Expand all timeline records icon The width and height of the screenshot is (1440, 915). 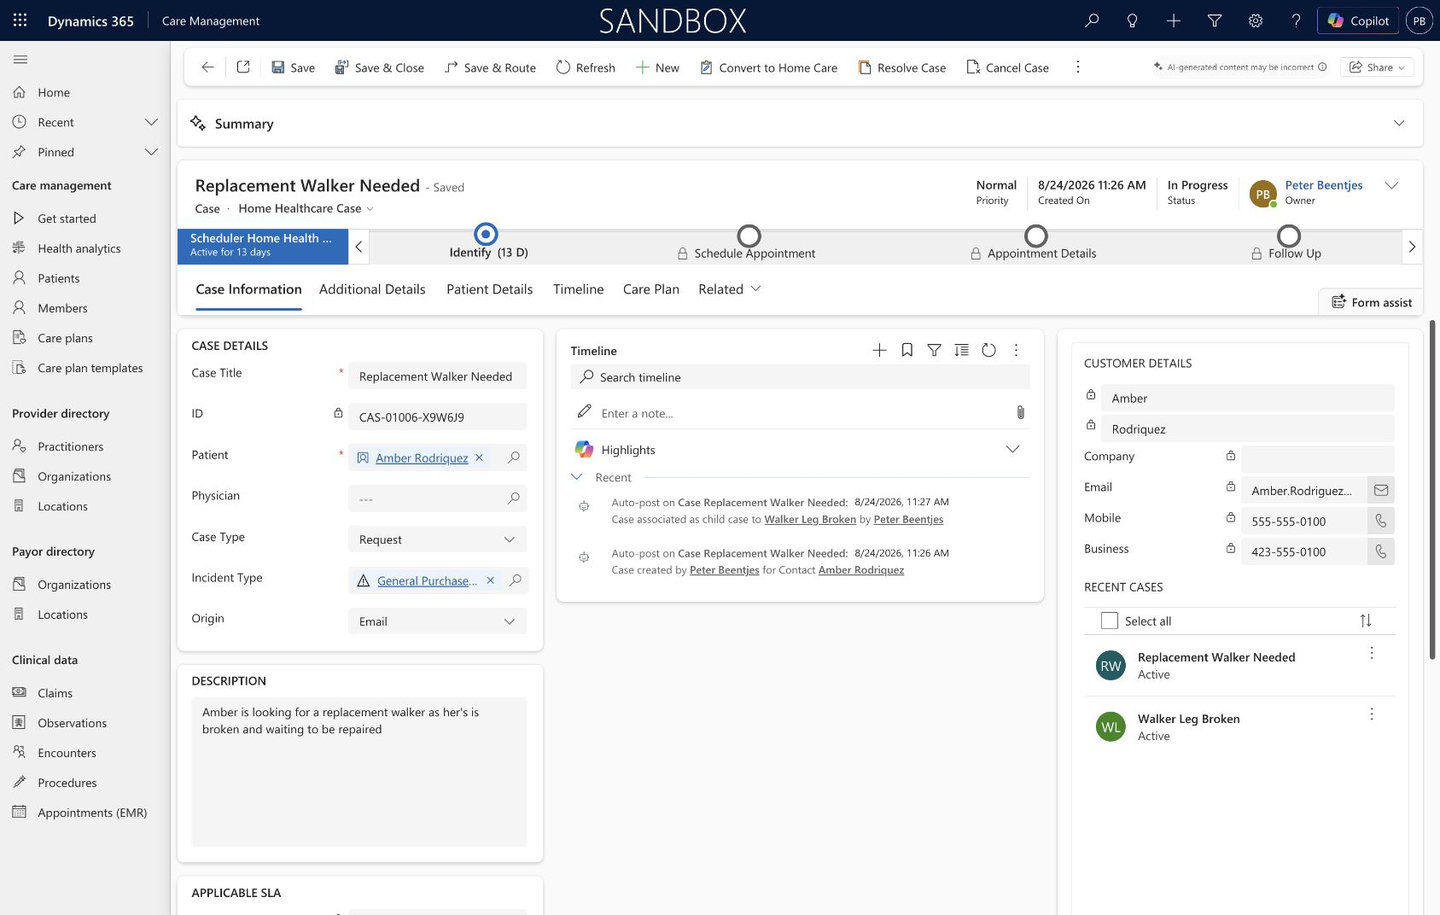(x=961, y=350)
